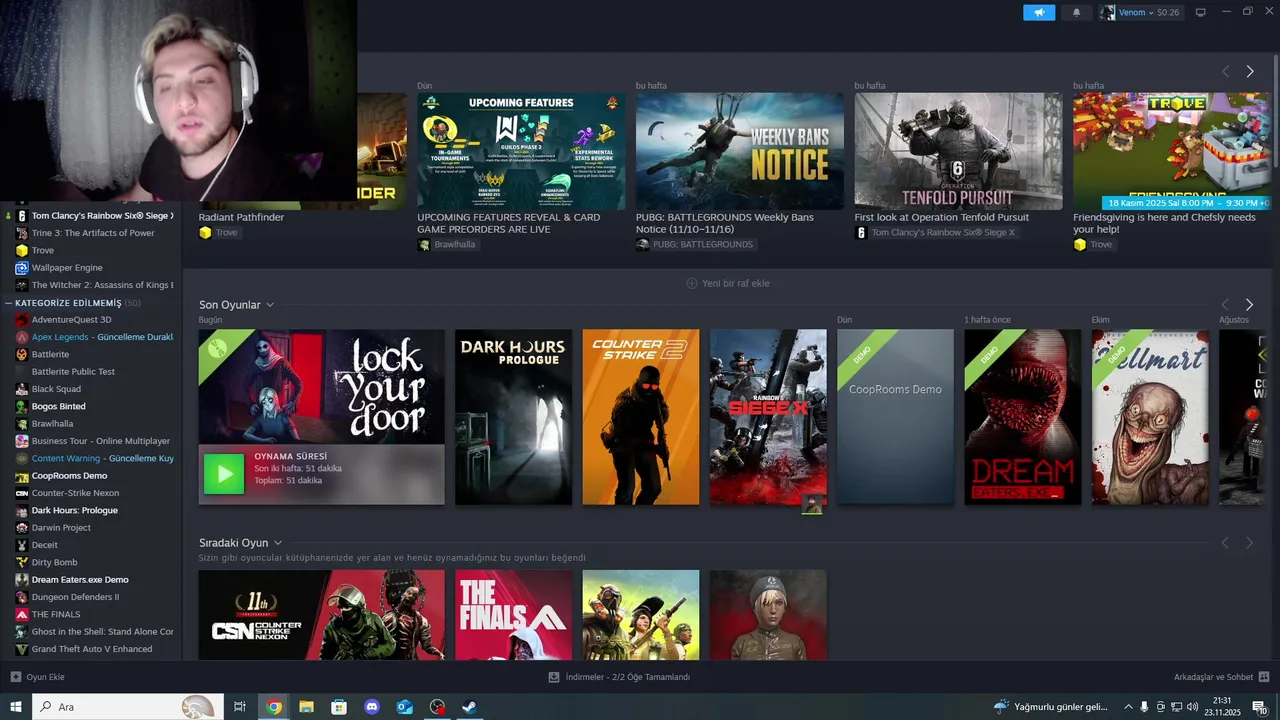
Task: Select the Dirty Bomb icon in sidebar
Action: pos(21,562)
